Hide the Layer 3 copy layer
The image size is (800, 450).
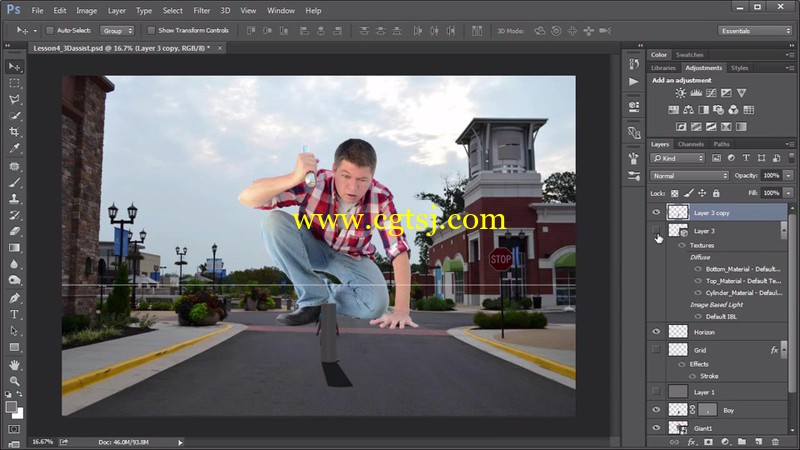pos(656,212)
